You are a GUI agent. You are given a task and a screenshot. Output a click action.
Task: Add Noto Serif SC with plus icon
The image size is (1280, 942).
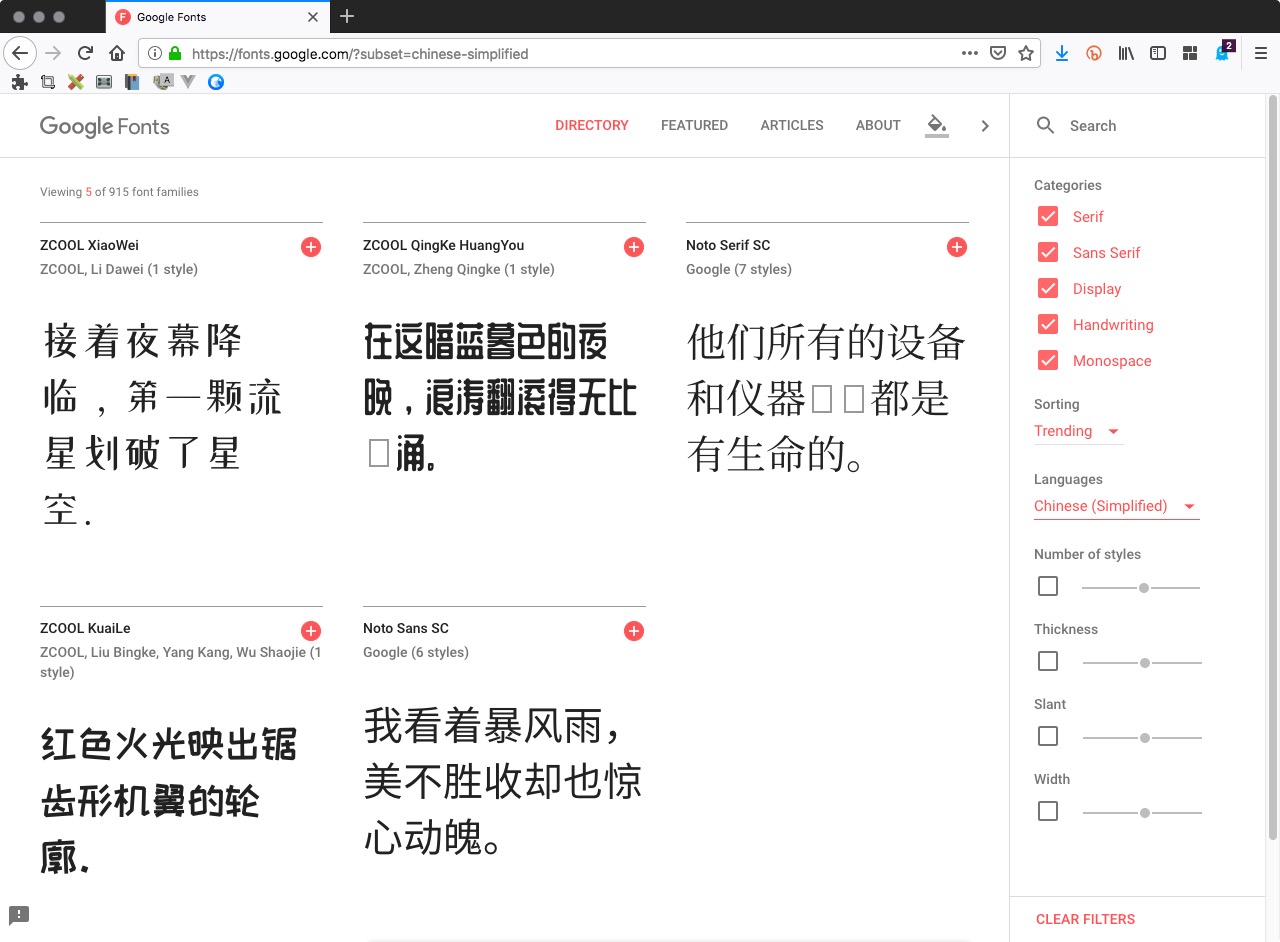(x=957, y=247)
